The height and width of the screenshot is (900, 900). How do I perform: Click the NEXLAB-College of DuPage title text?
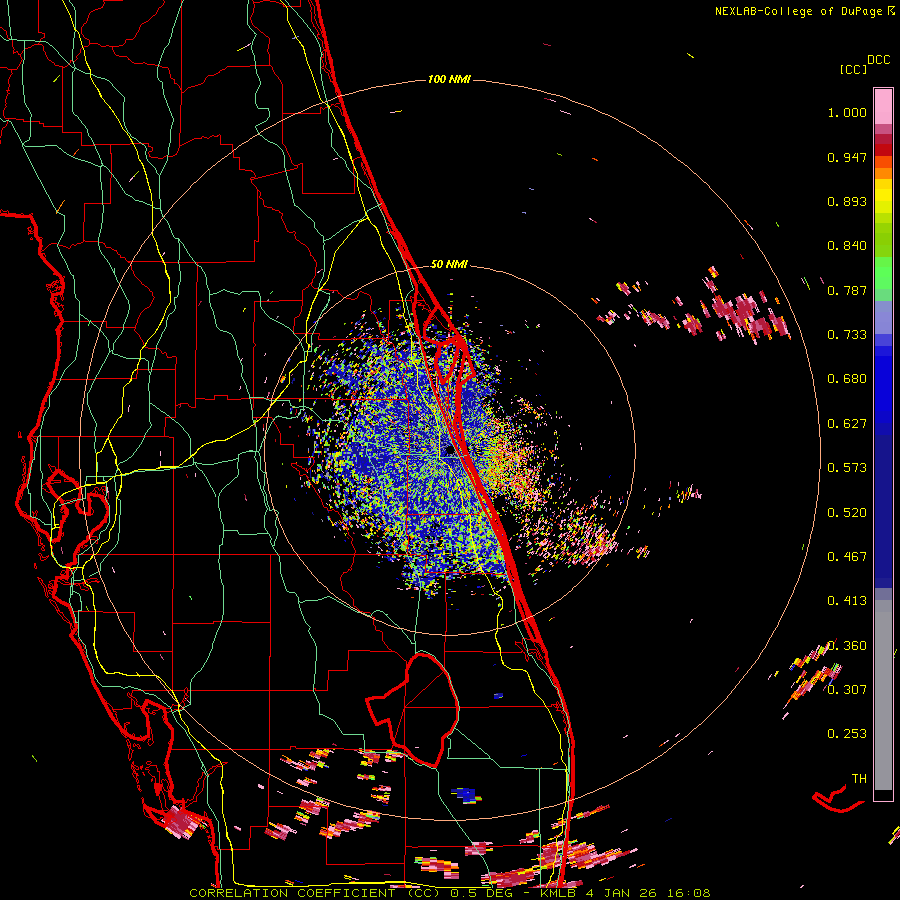point(798,11)
